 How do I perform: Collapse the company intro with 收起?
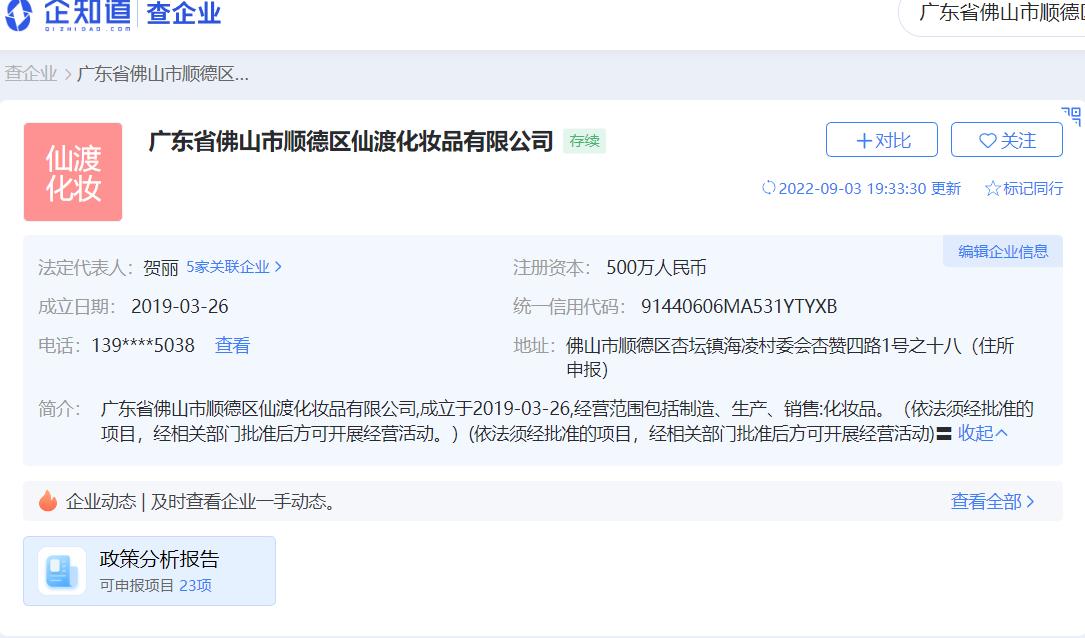pos(983,433)
